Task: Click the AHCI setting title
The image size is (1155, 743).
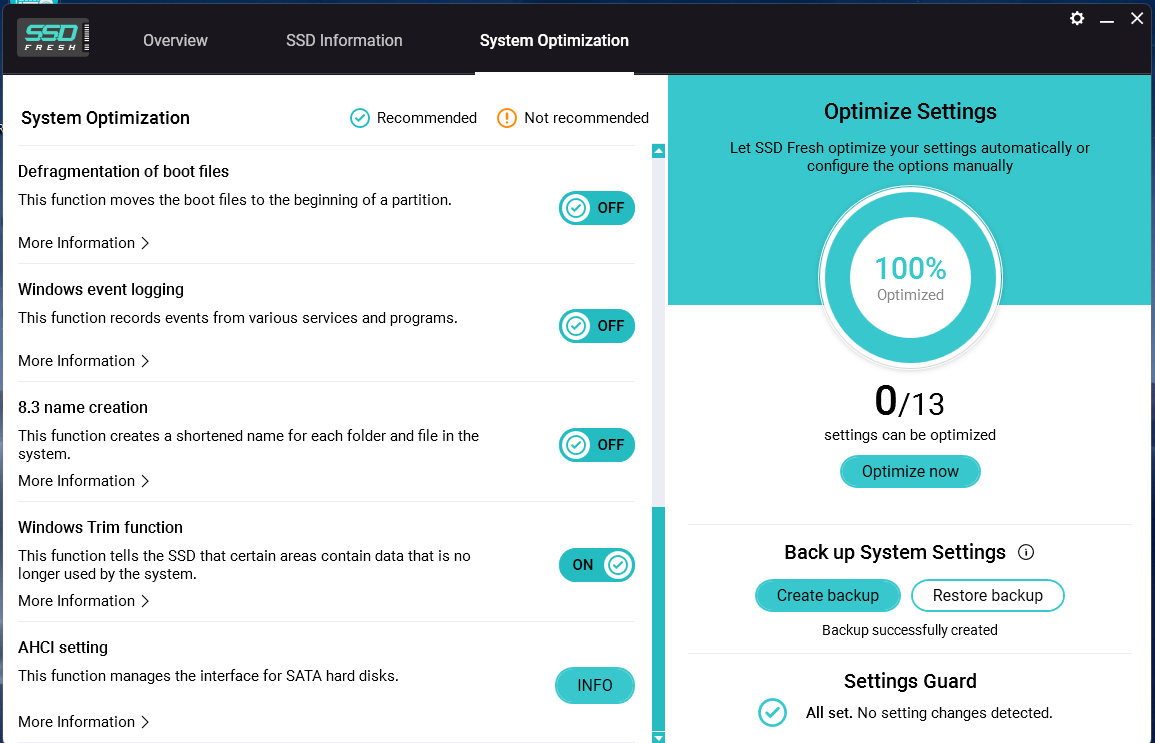Action: (x=63, y=647)
